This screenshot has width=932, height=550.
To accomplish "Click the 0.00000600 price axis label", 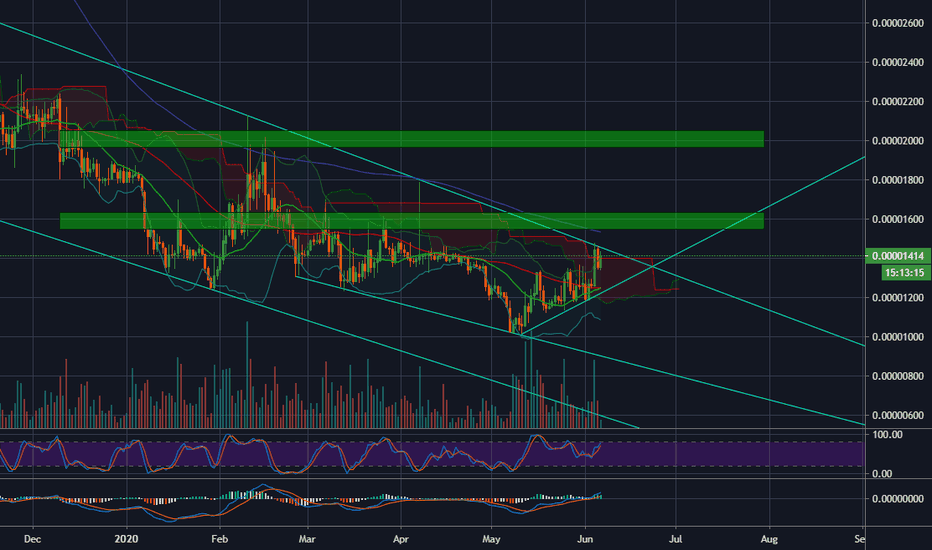I will click(x=898, y=416).
